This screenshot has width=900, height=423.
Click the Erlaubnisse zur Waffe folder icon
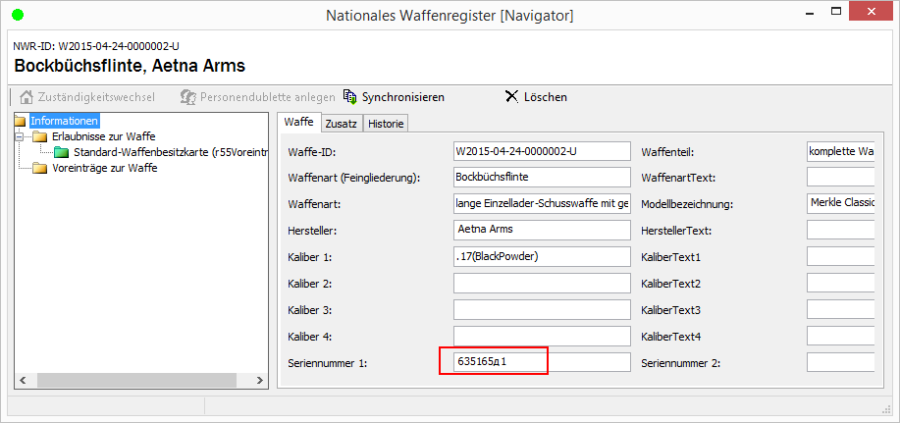point(40,136)
